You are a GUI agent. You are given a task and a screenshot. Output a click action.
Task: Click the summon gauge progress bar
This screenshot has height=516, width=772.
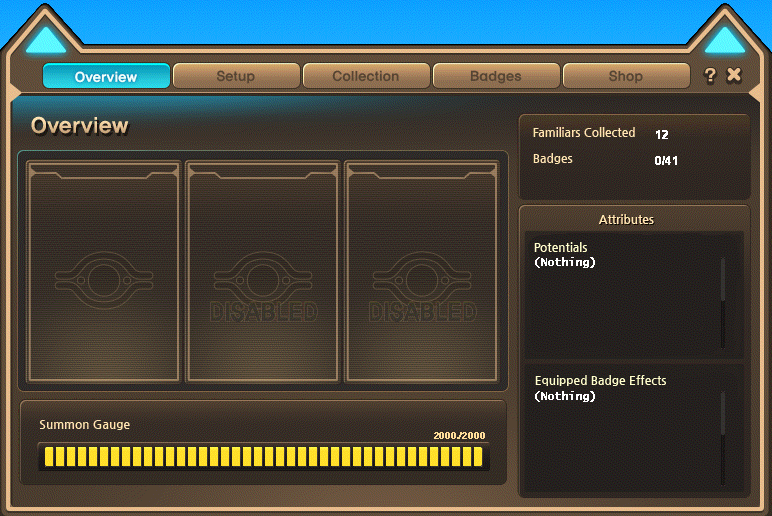coord(263,456)
